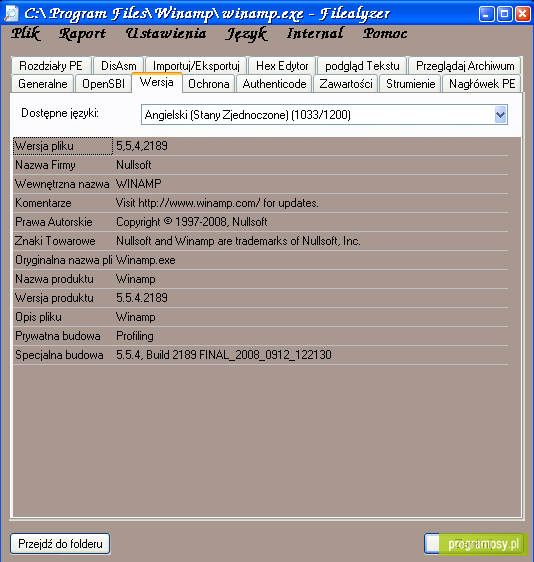Select the podgląd Tekstu tab
Screen dimensions: 534x562
pos(362,66)
